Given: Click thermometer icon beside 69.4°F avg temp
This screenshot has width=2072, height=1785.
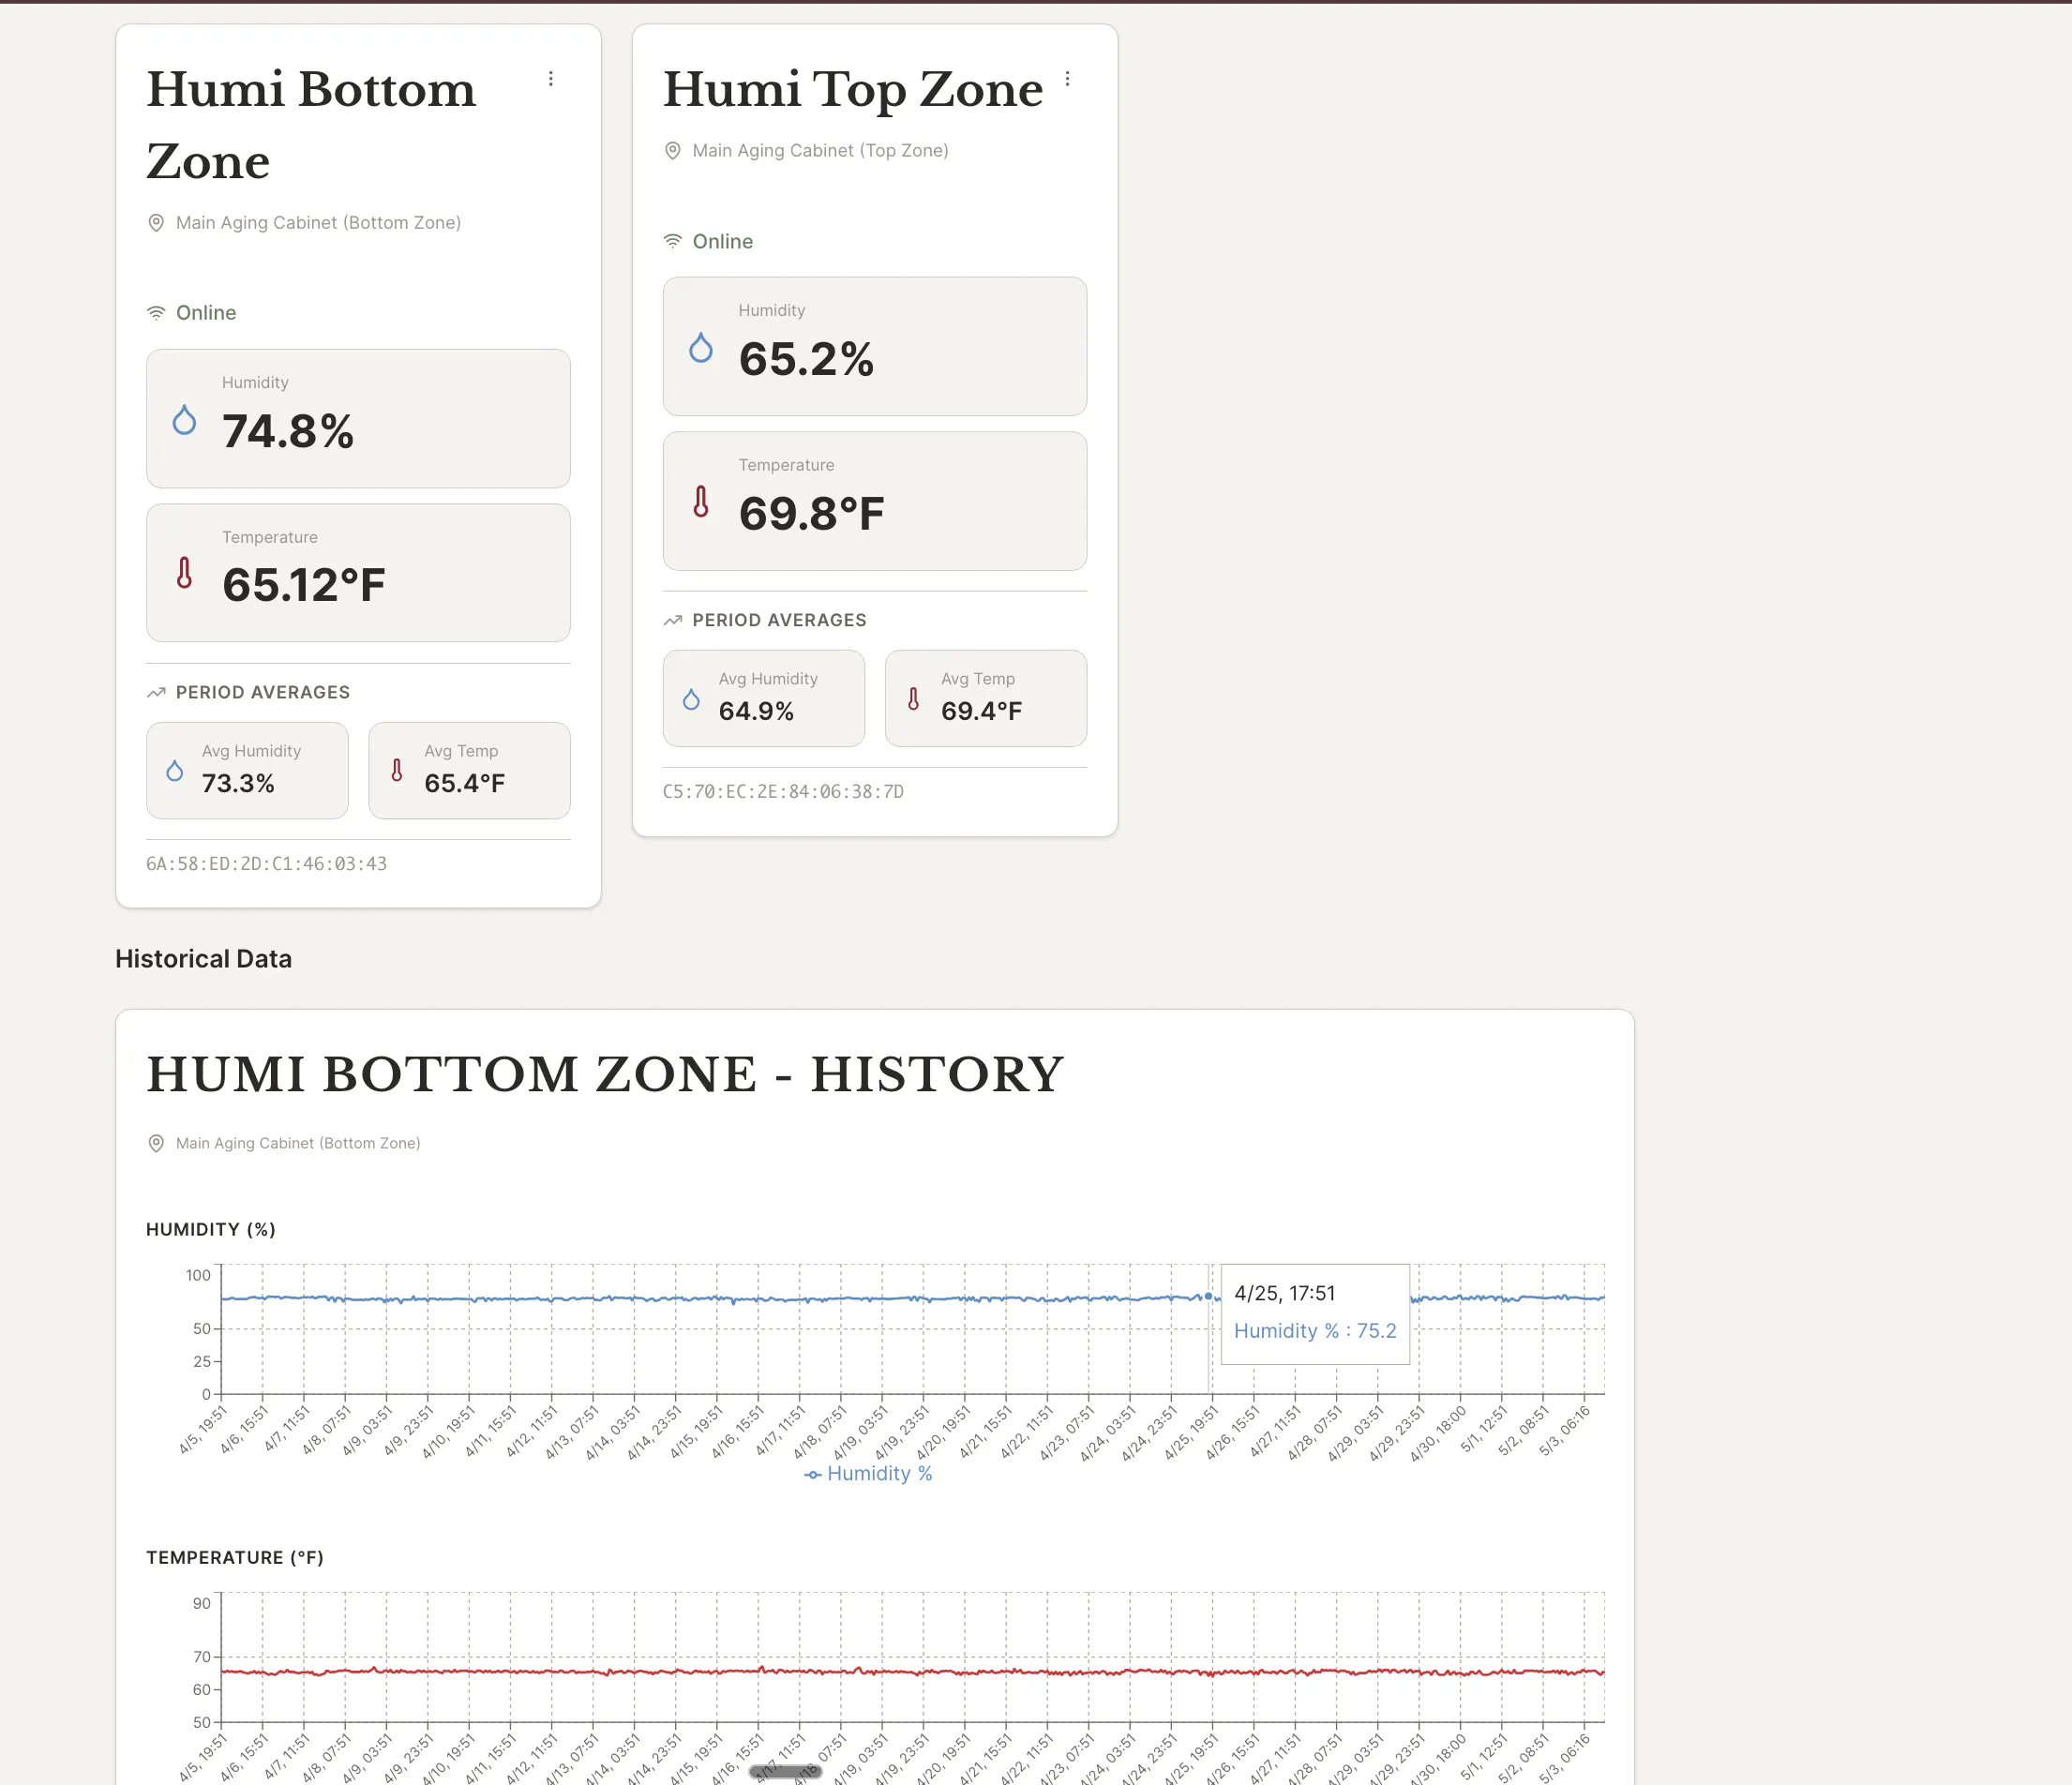Looking at the screenshot, I should 913,699.
